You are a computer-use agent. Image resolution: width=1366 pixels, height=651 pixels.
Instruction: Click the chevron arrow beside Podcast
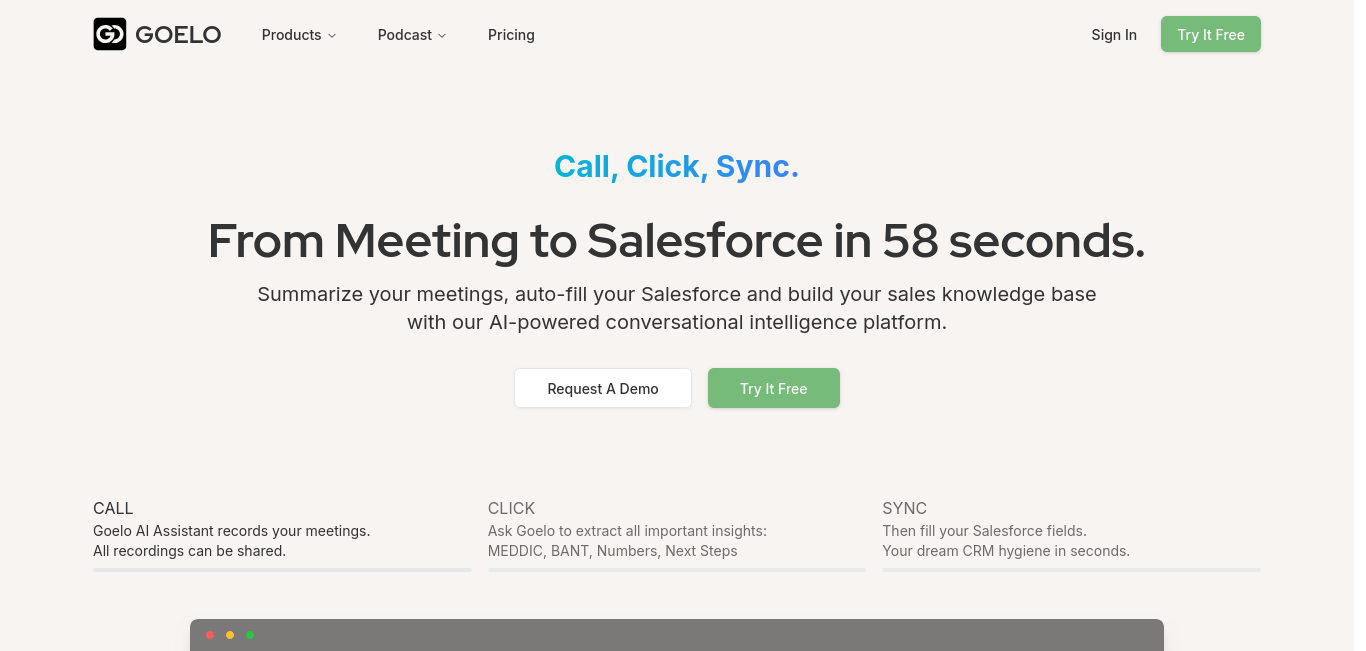click(x=442, y=36)
